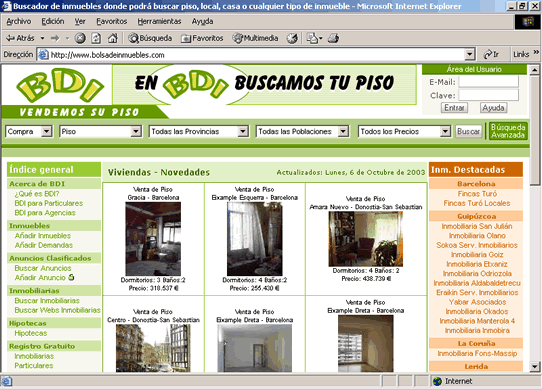Click the E-Mail input field
Image resolution: width=542 pixels, height=390 pixels.
(488, 82)
